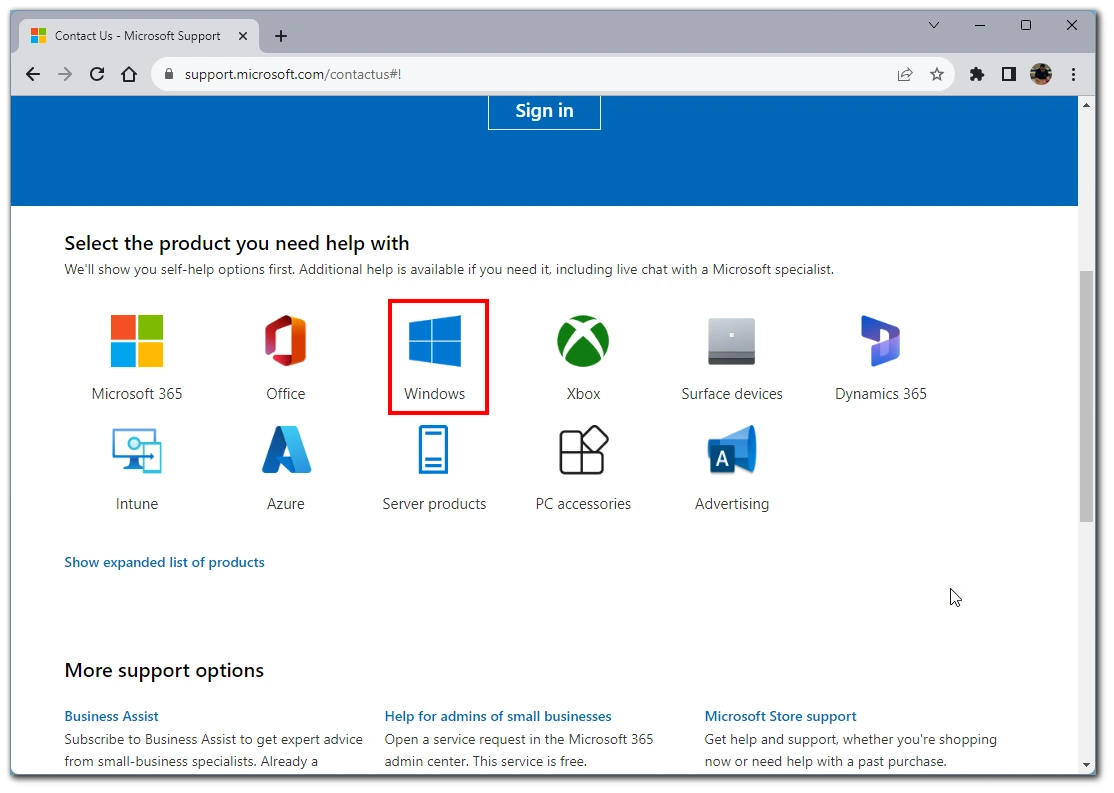
Task: Open the Dynamics 365 product icon
Action: pos(881,341)
